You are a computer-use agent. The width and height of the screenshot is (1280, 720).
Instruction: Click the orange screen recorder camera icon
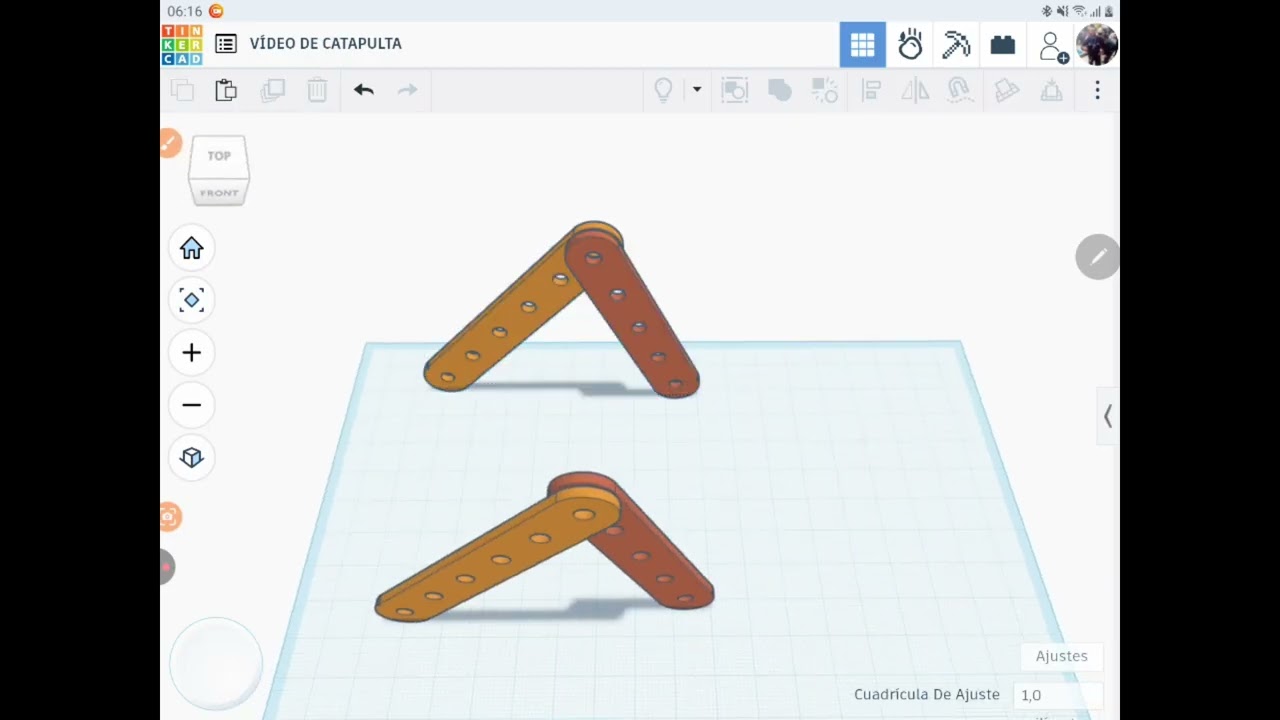(x=169, y=517)
